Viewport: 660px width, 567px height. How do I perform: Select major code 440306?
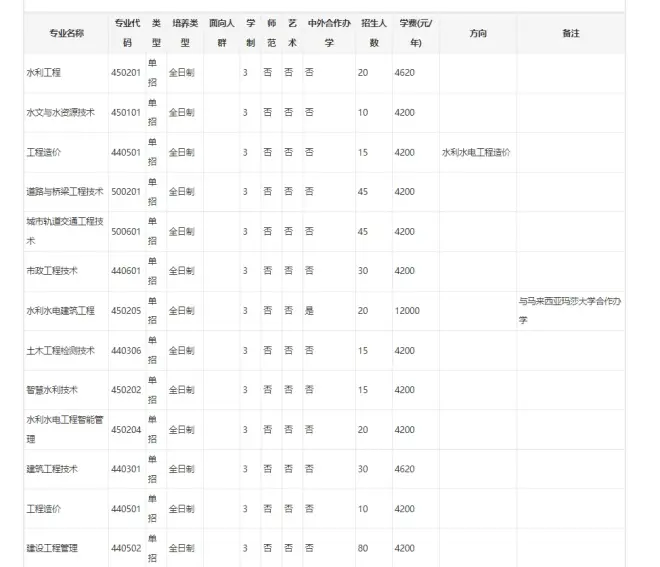126,351
